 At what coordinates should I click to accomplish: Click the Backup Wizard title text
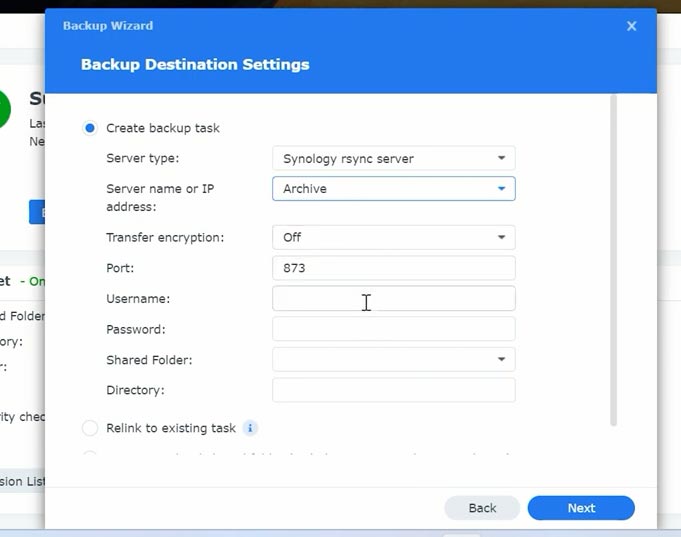pos(108,26)
